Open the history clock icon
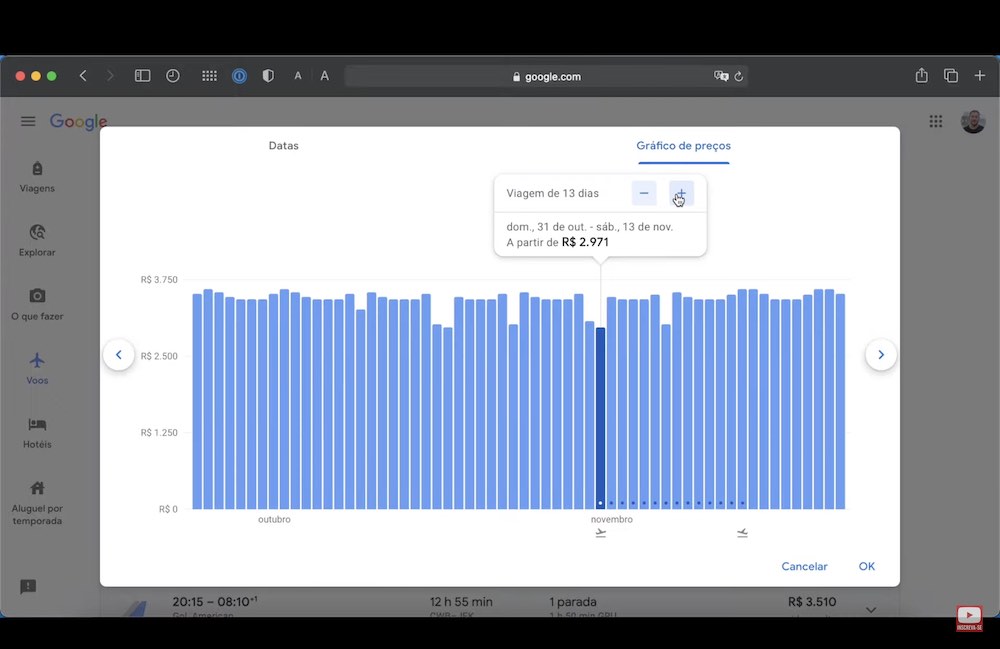This screenshot has height=649, width=1000. [173, 76]
